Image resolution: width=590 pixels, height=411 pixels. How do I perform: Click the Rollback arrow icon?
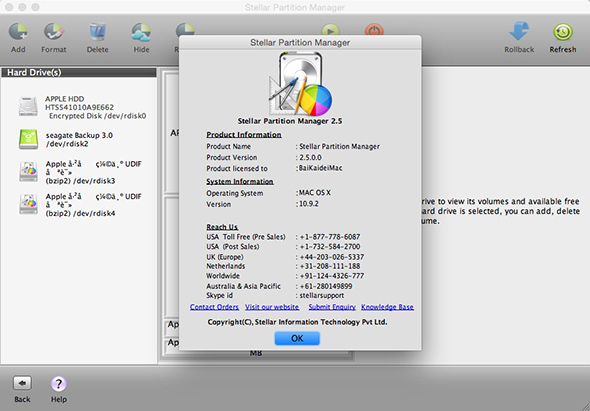point(519,31)
